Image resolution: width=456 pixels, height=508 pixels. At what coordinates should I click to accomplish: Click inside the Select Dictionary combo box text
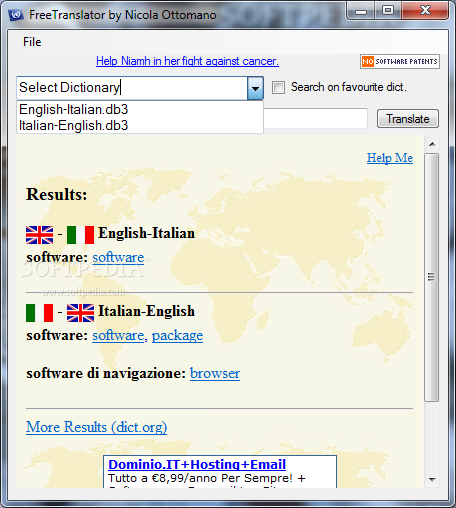[132, 88]
